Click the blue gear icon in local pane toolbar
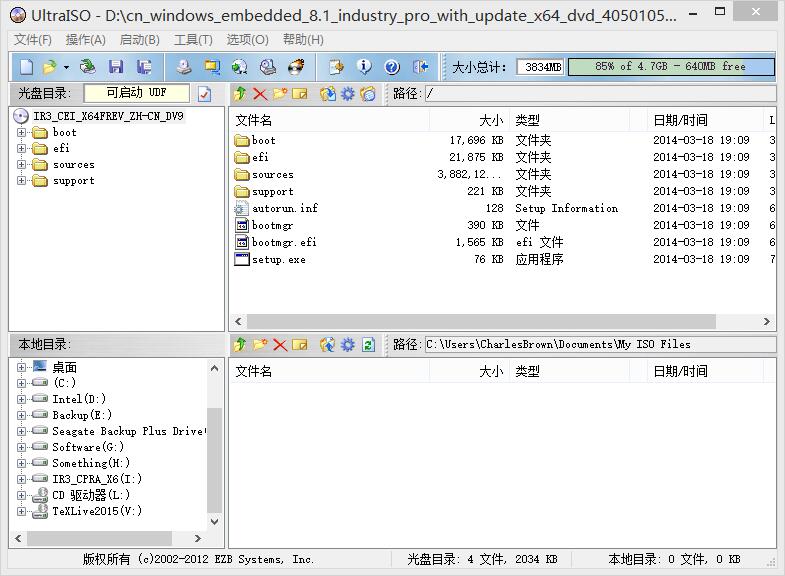Screen dimensions: 785x576 [347, 344]
